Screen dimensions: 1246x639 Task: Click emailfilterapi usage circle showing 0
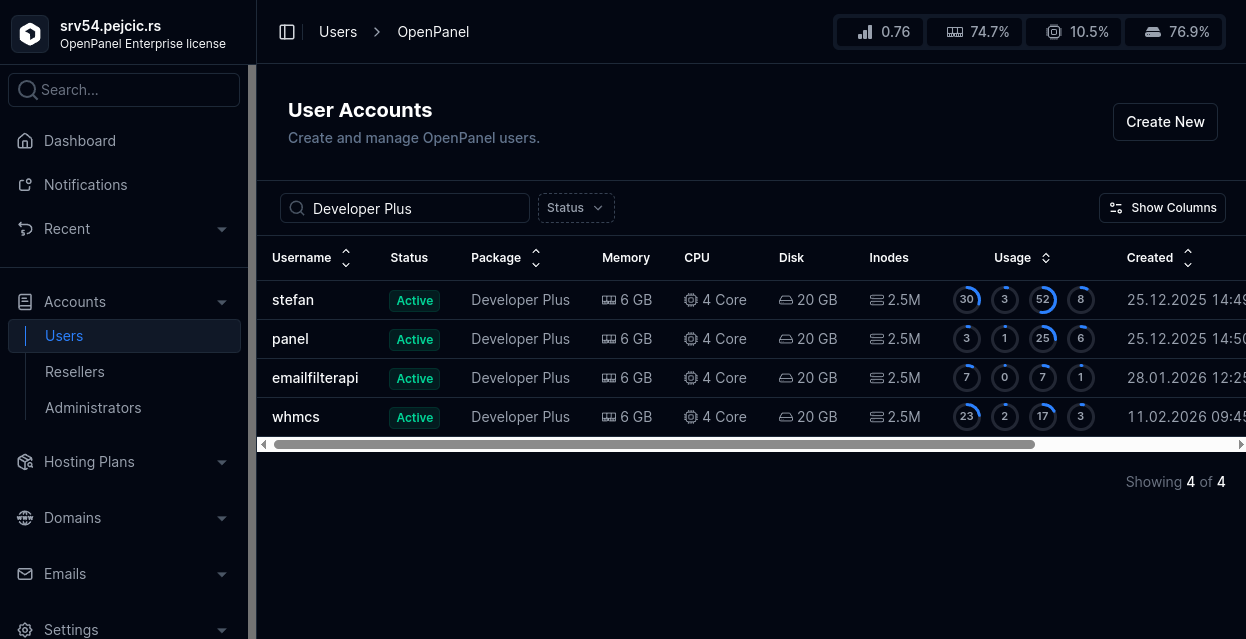(x=1005, y=378)
